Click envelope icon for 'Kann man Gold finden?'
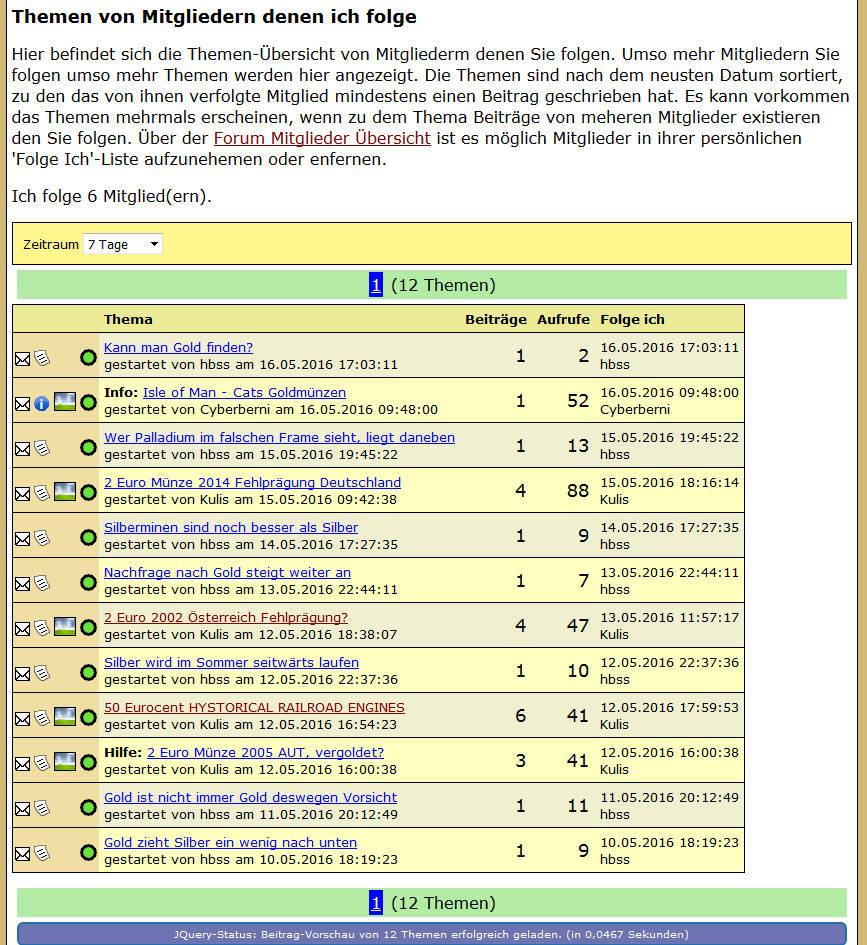The height and width of the screenshot is (945, 867). point(22,358)
